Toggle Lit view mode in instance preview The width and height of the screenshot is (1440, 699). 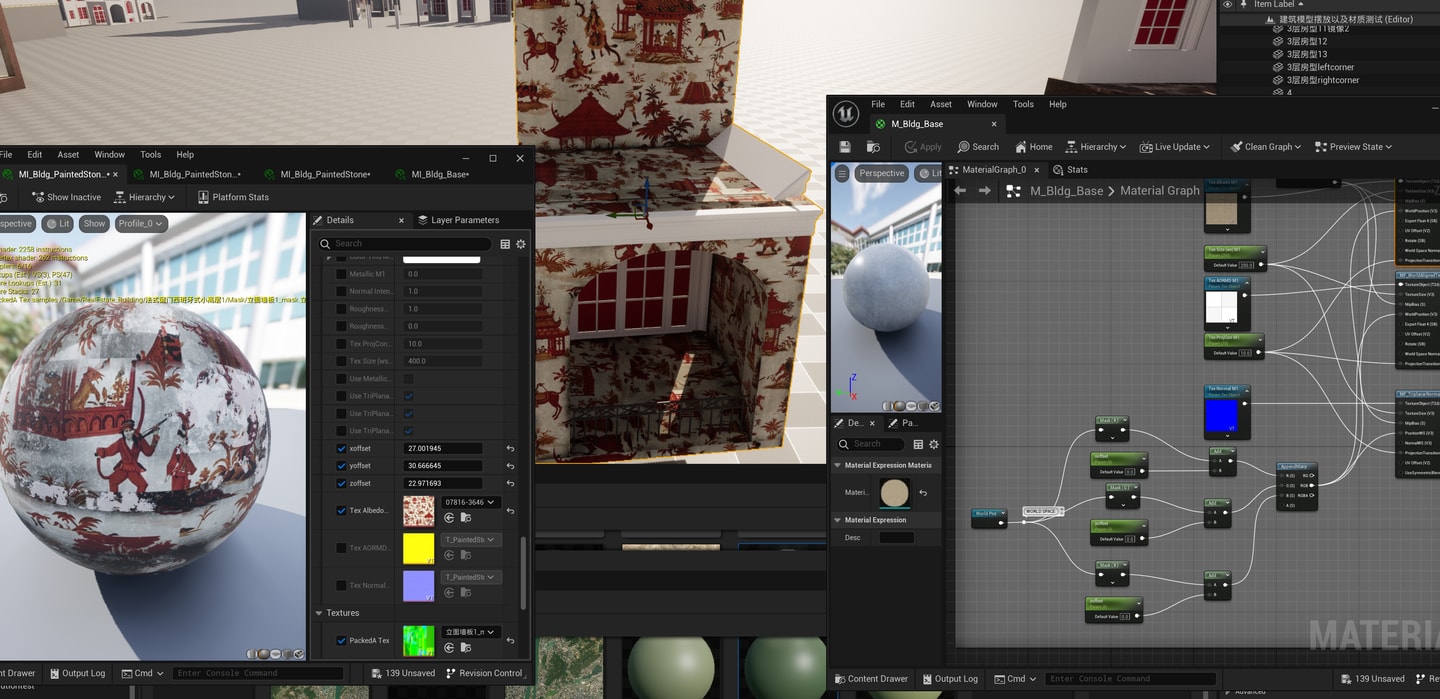point(57,224)
